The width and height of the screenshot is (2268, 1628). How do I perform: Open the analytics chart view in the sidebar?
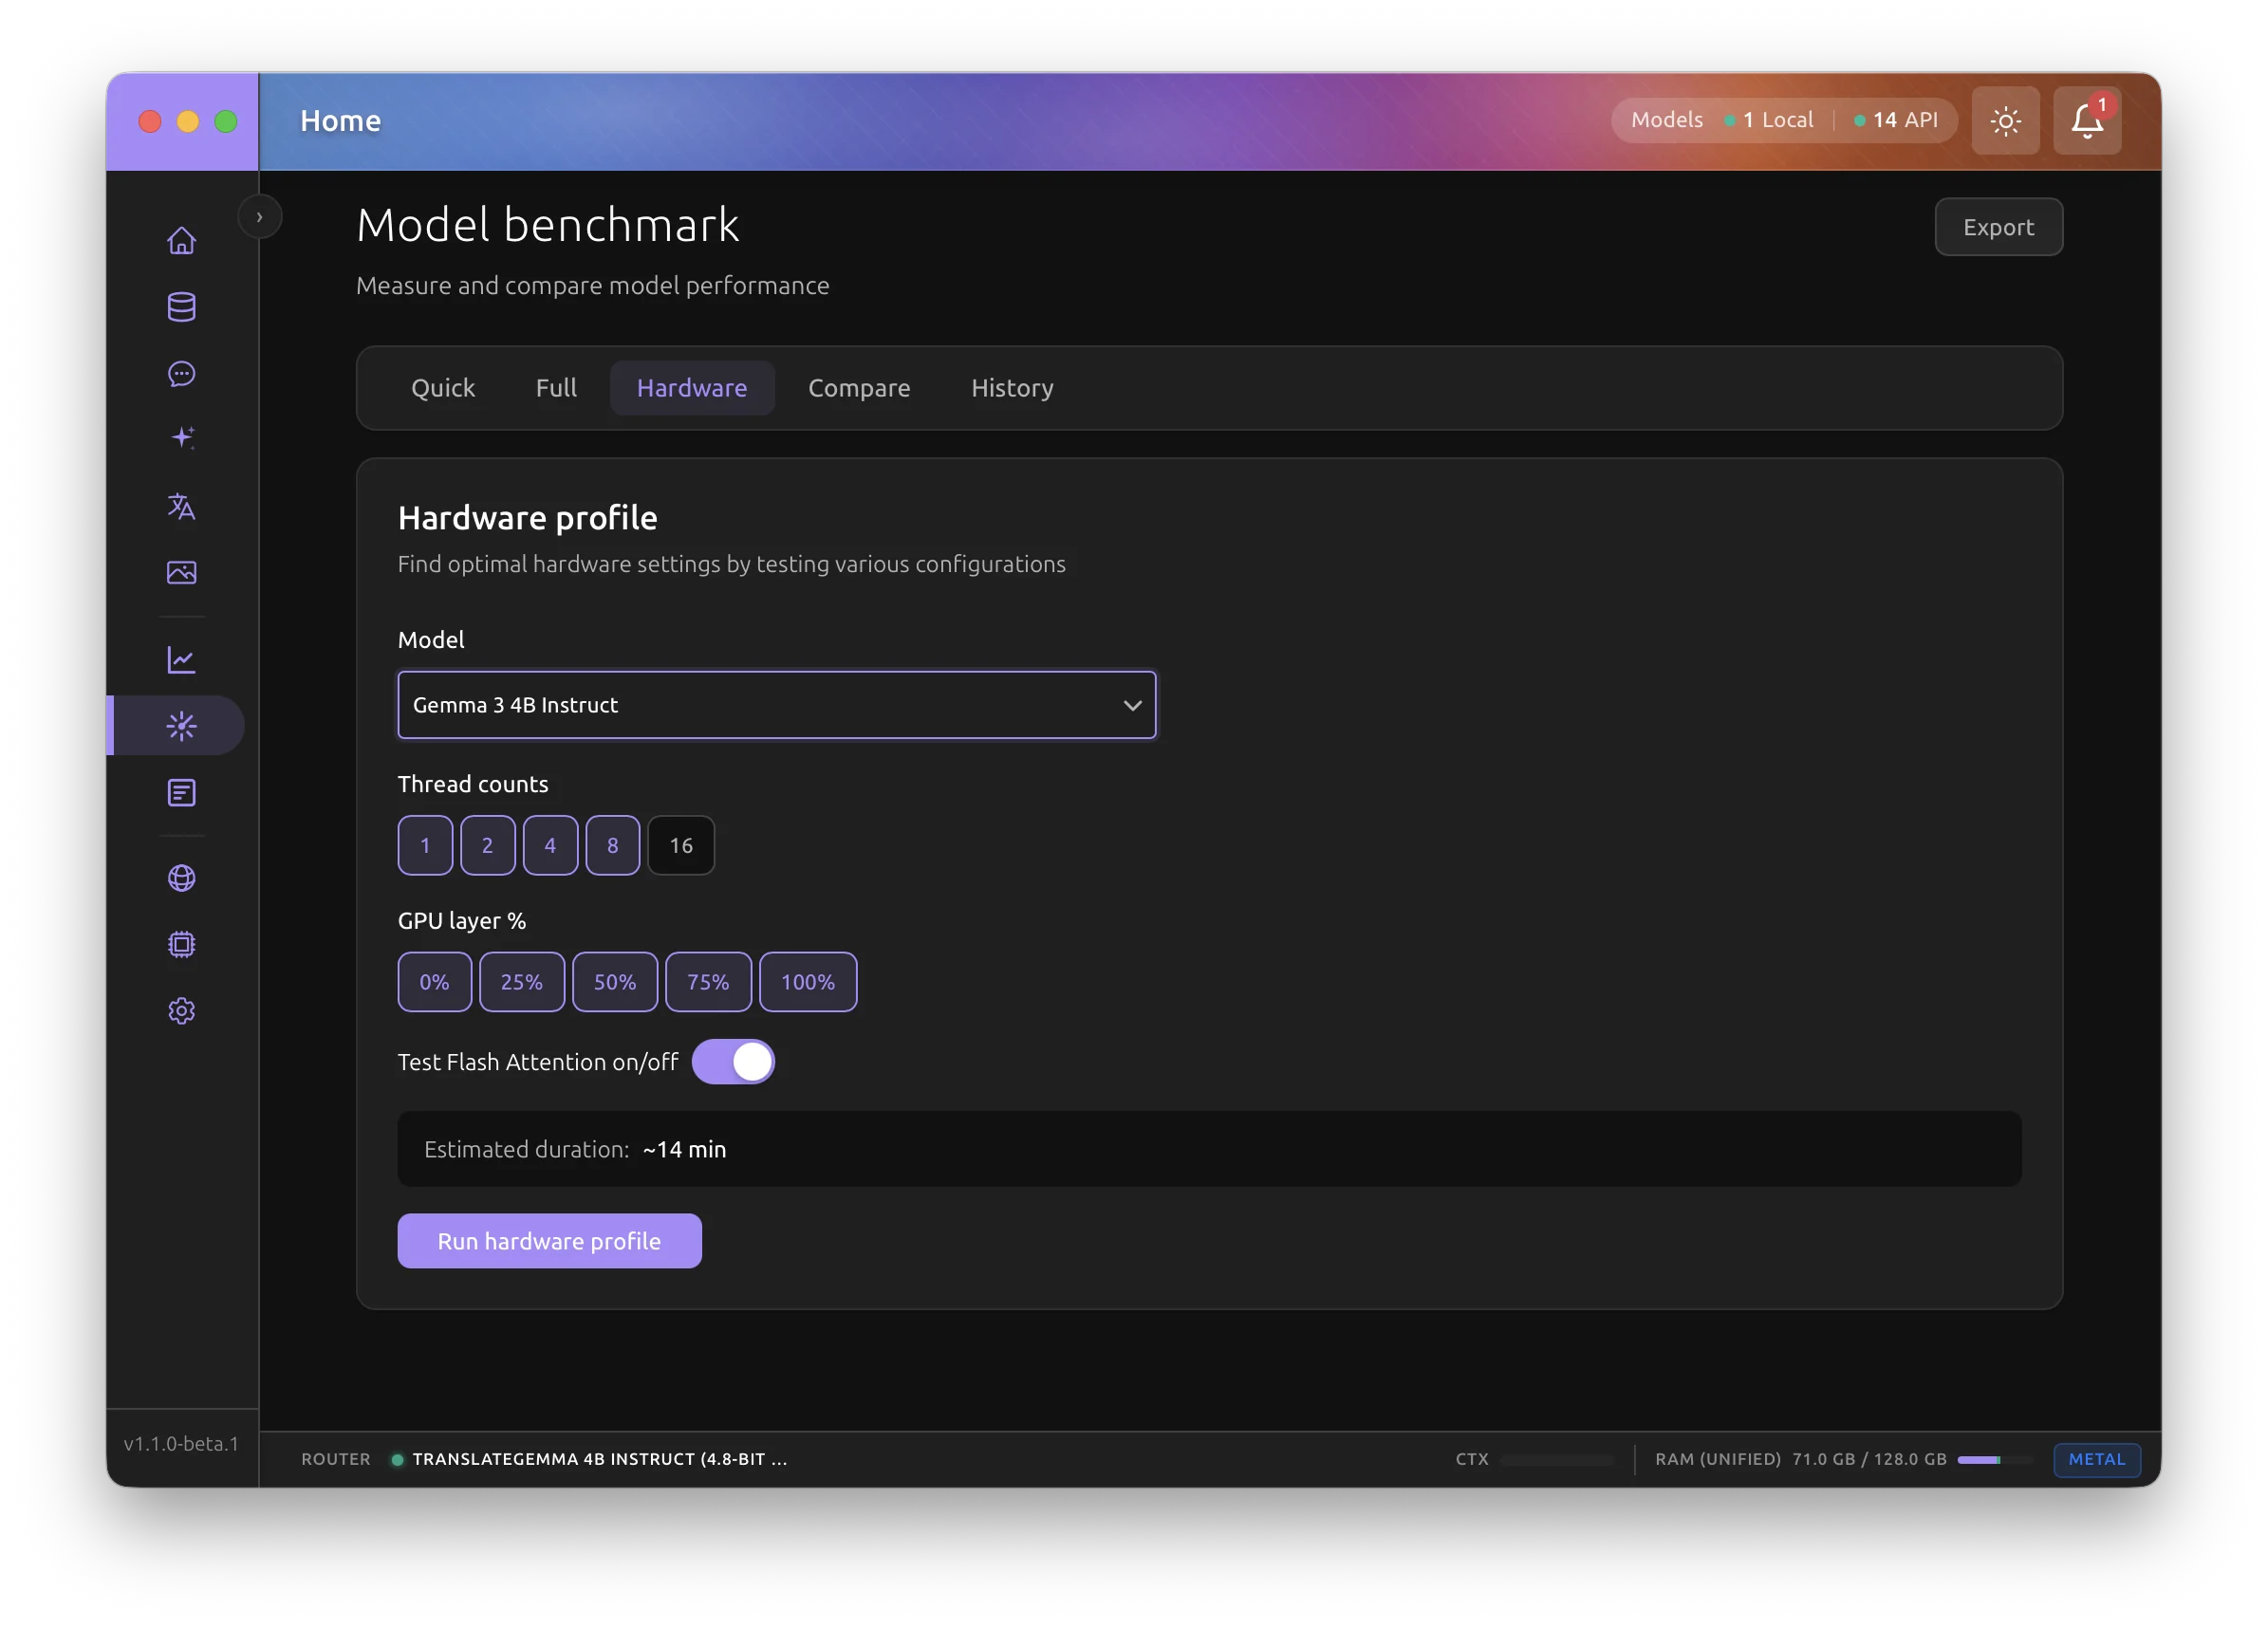pyautogui.click(x=181, y=659)
